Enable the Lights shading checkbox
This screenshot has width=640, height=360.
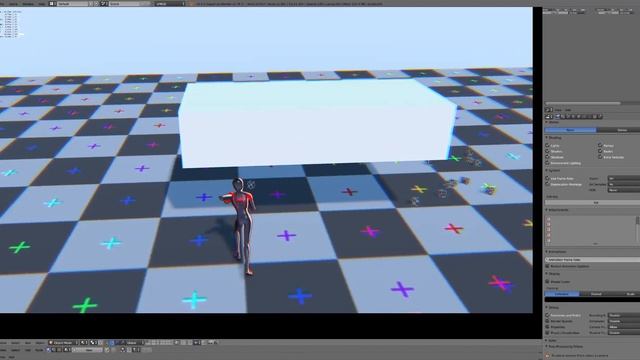(547, 145)
